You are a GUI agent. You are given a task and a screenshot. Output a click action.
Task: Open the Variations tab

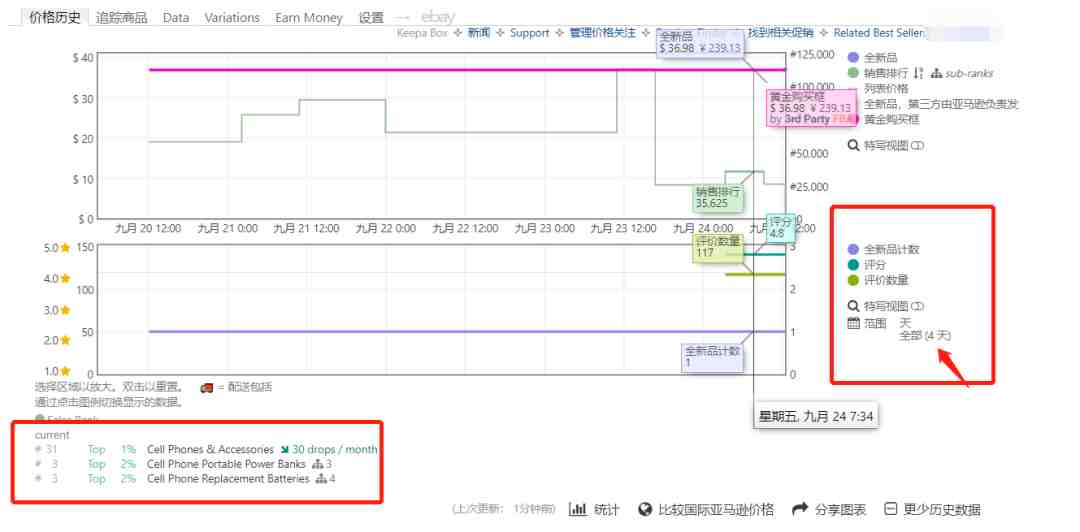click(232, 17)
